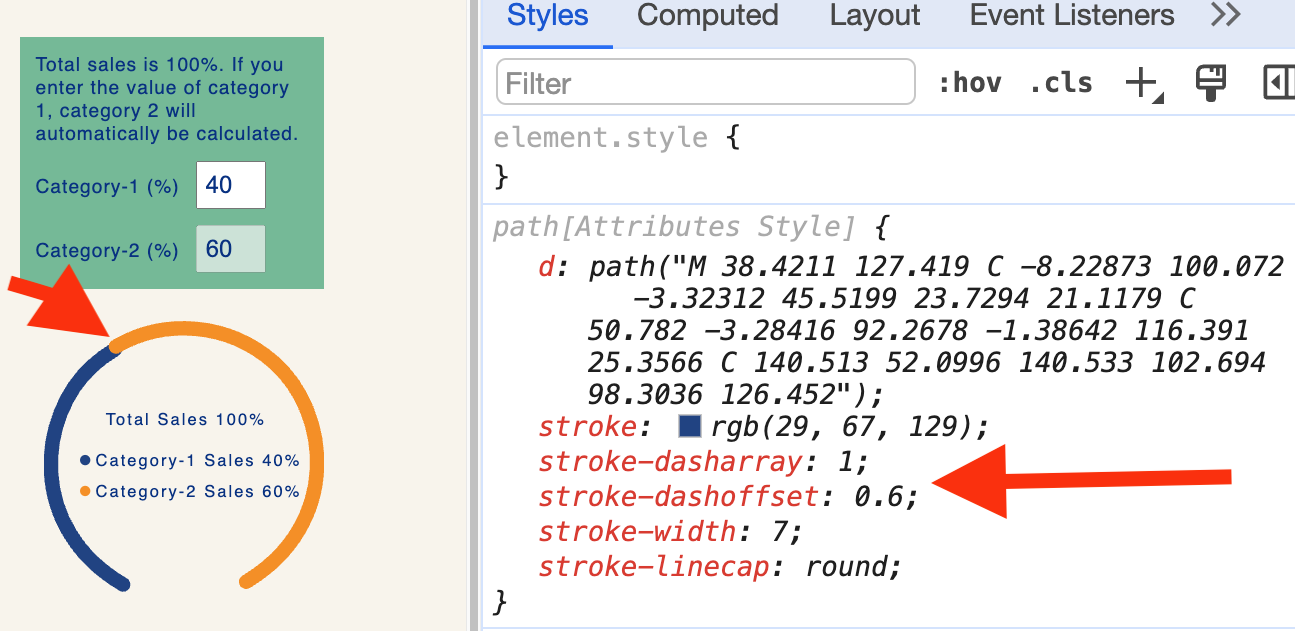Add new style rule with plus icon
1295x631 pixels.
1144,83
